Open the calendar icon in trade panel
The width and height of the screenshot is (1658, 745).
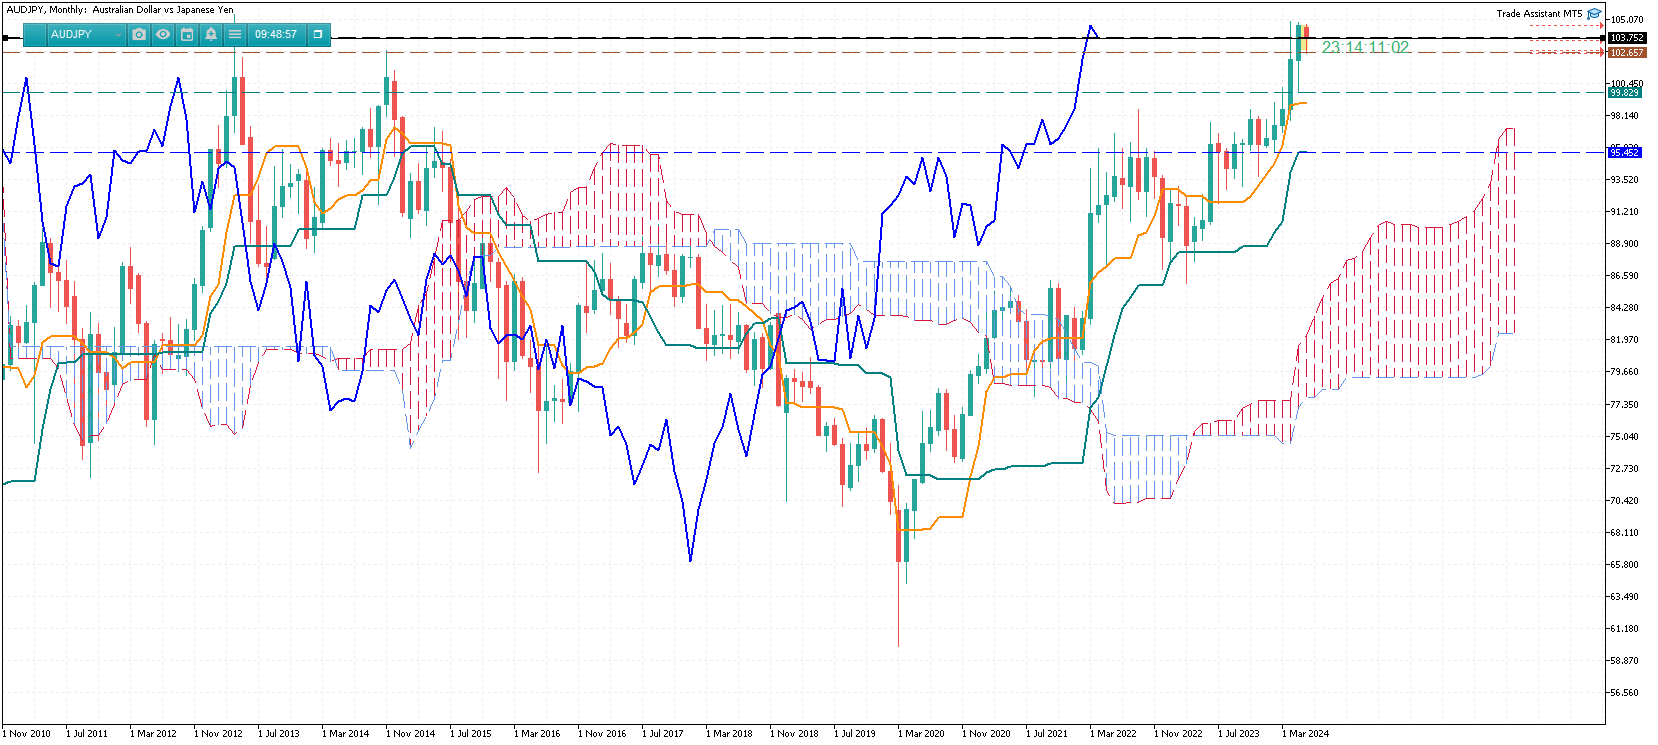pos(187,34)
